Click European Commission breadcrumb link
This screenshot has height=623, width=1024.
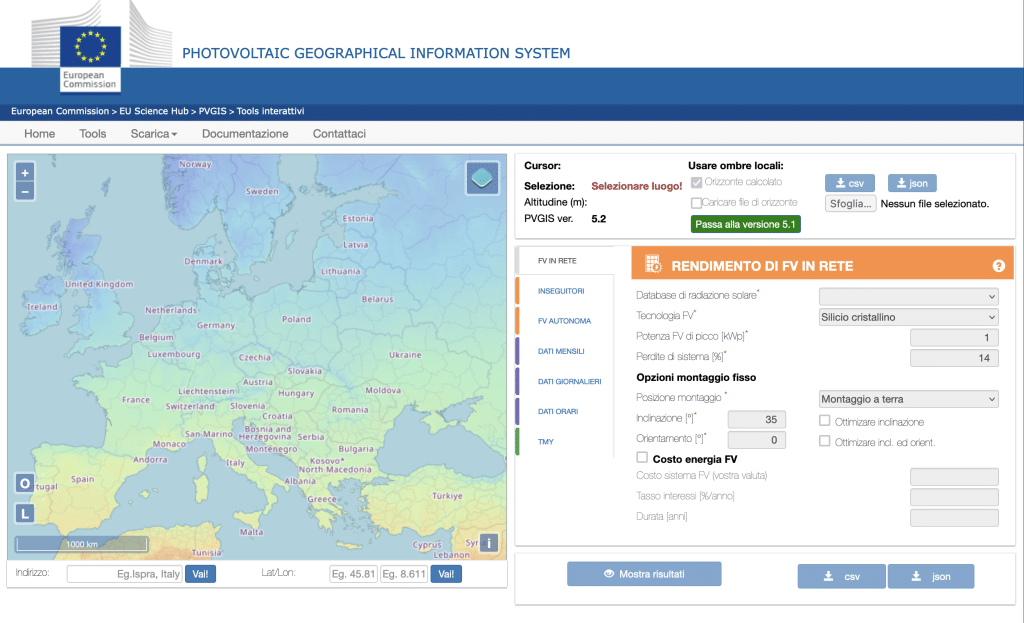60,111
